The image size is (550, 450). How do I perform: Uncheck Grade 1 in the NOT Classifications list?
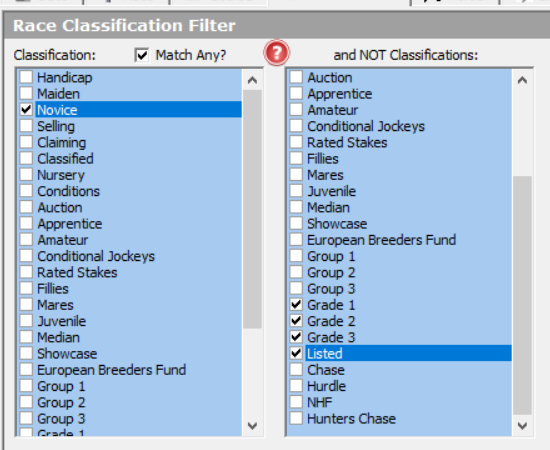click(x=296, y=304)
